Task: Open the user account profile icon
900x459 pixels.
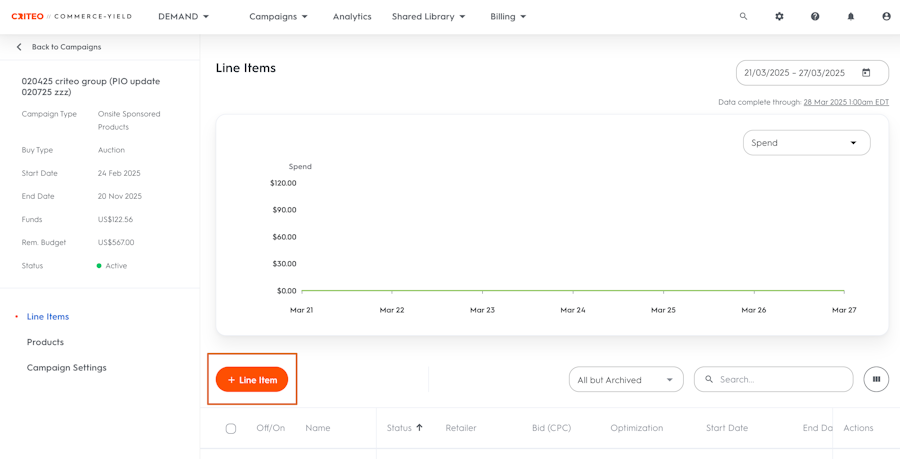Action: point(886,17)
